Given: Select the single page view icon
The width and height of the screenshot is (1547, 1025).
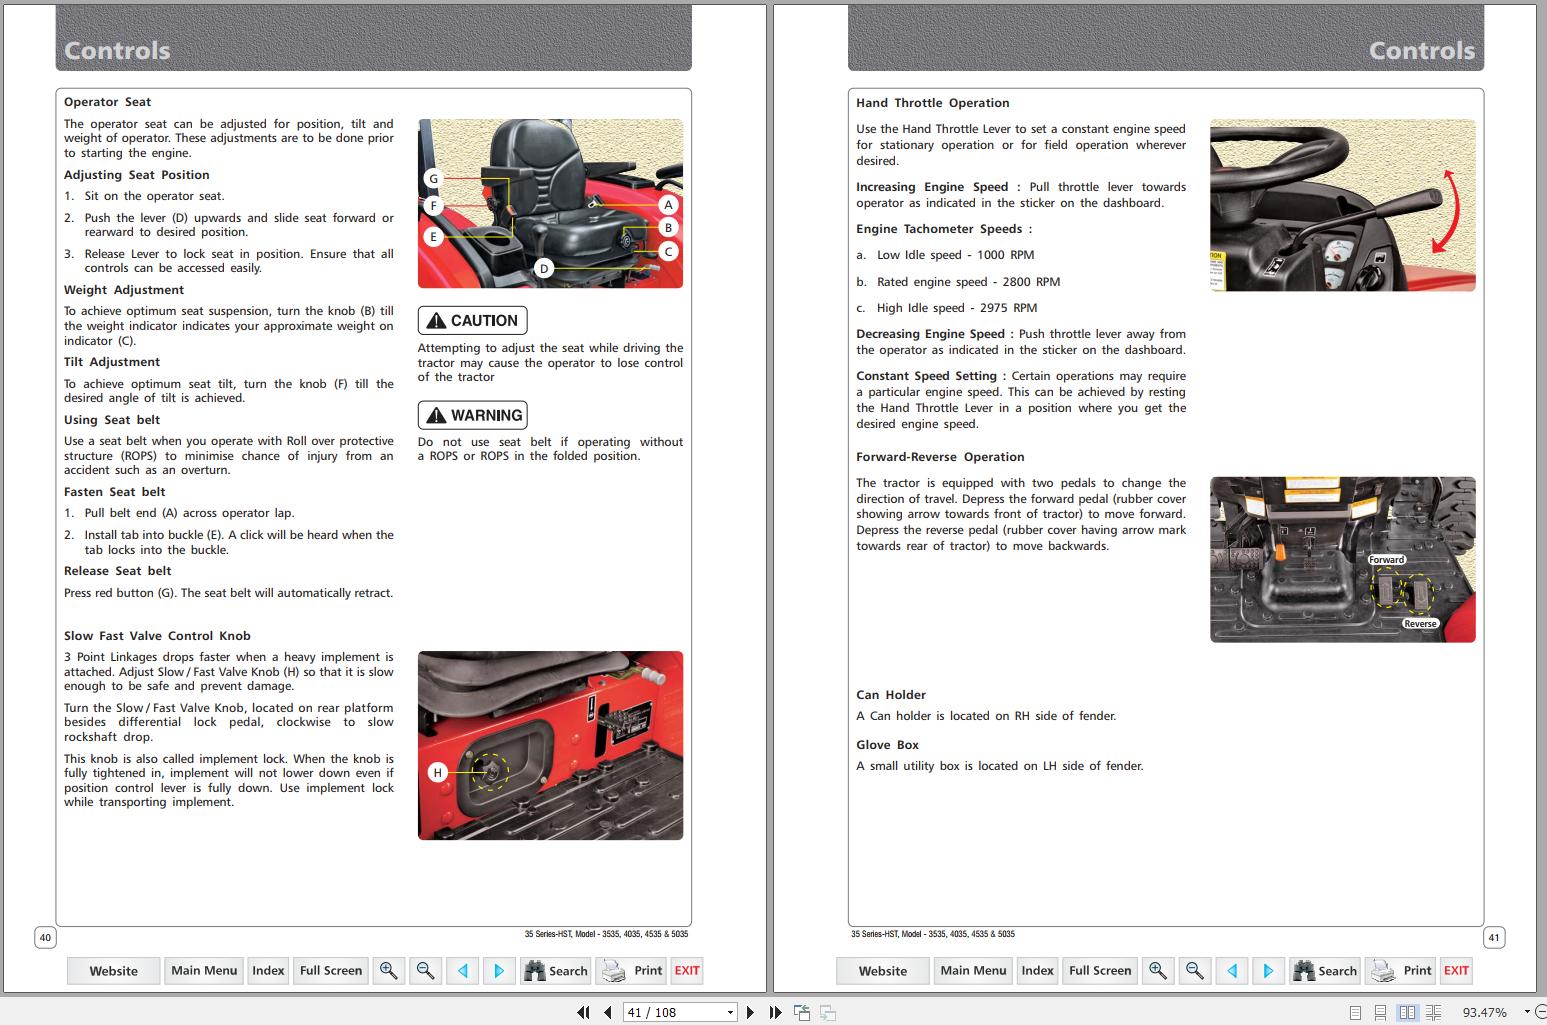Looking at the screenshot, I should tap(1354, 1012).
